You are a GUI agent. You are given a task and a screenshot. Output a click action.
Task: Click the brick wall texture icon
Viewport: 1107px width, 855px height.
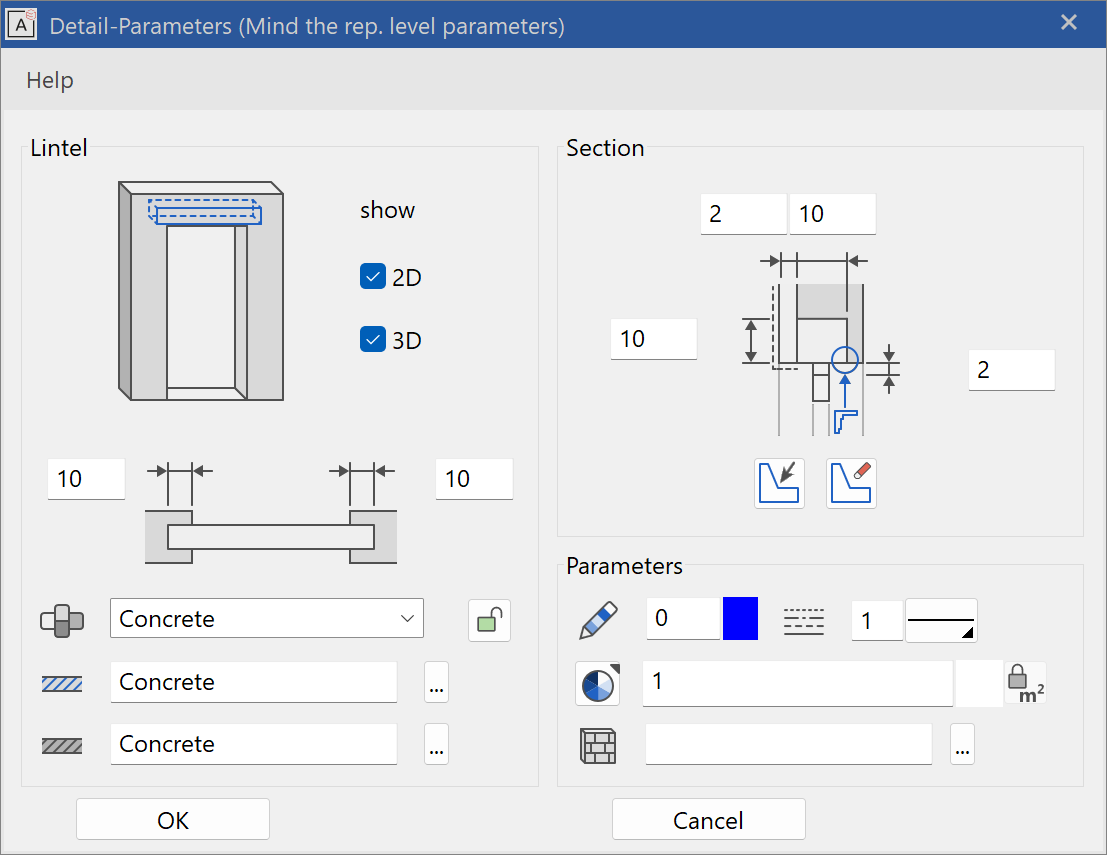coord(598,746)
